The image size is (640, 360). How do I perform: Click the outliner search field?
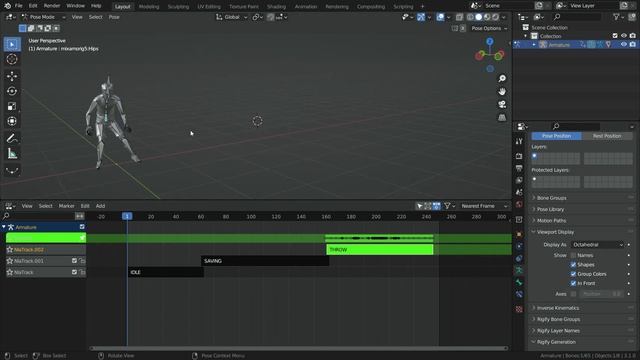[577, 17]
